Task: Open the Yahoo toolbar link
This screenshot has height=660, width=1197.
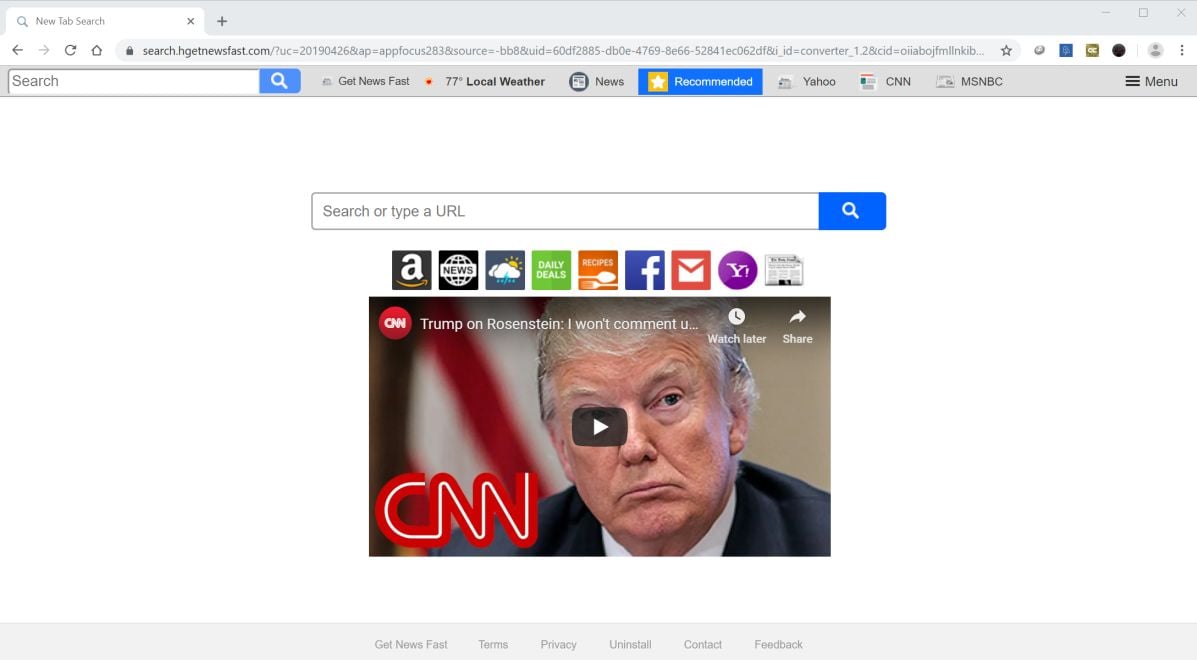Action: [x=807, y=82]
